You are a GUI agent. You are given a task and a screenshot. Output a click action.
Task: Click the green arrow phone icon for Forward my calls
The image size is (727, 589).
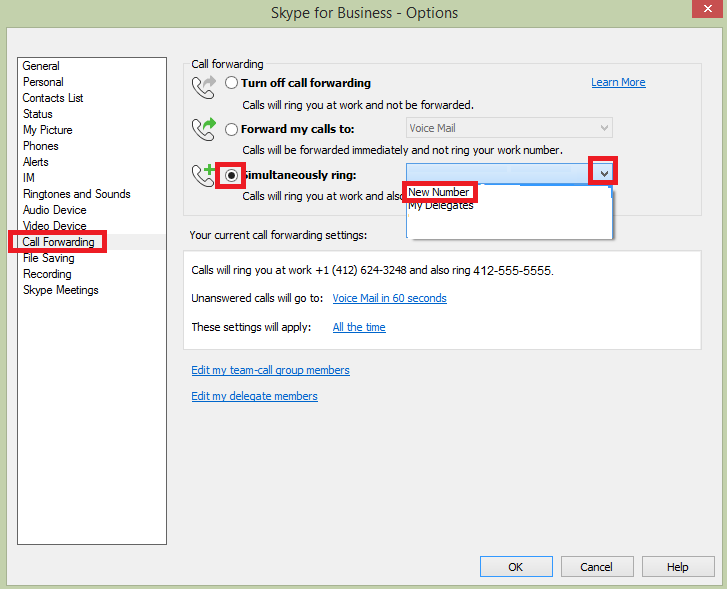pyautogui.click(x=204, y=129)
